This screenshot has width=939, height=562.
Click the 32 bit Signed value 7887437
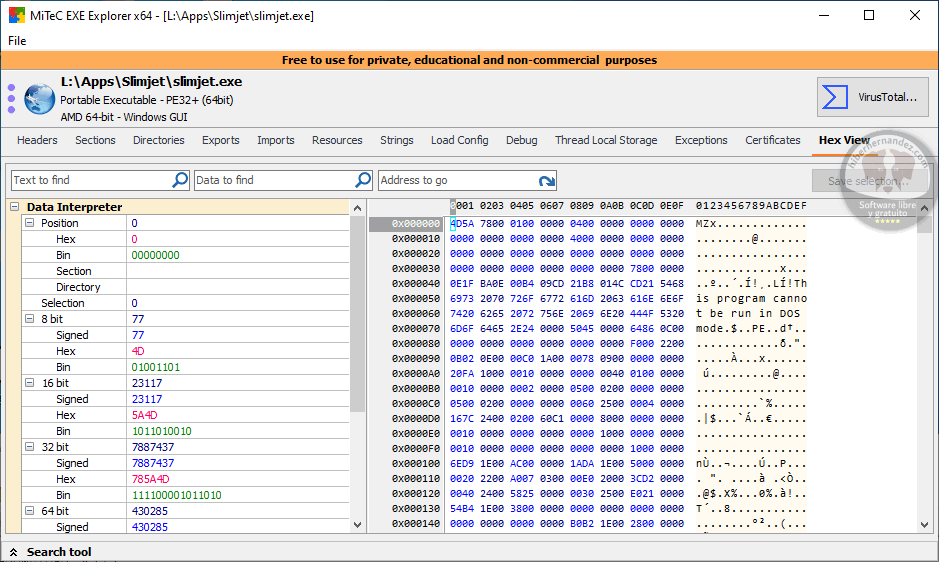153,463
